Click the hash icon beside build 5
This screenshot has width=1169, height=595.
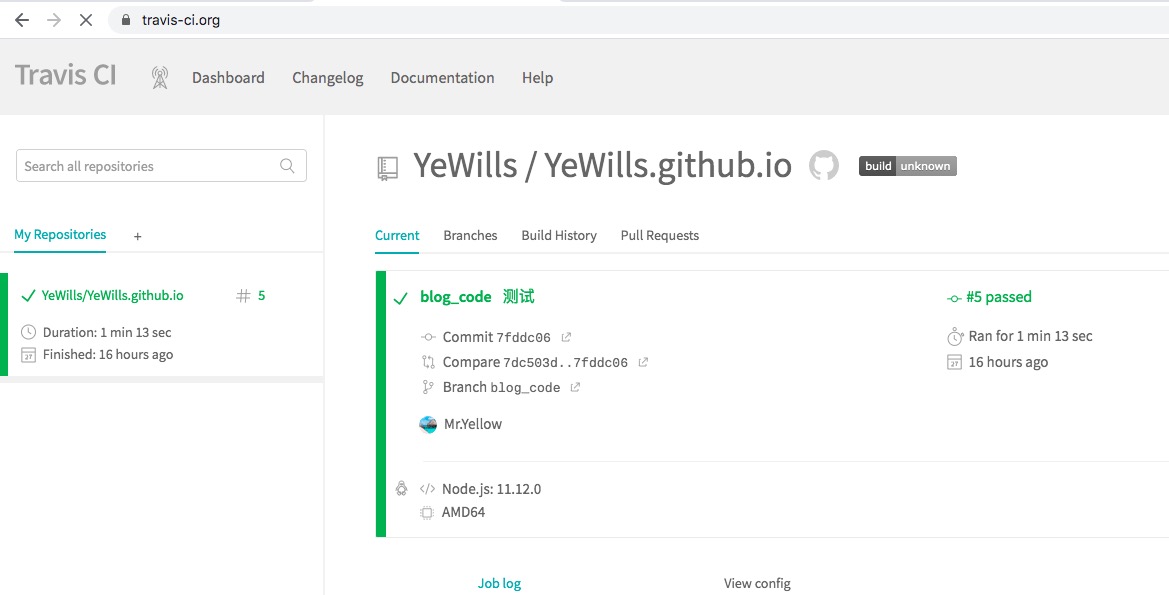coord(243,296)
